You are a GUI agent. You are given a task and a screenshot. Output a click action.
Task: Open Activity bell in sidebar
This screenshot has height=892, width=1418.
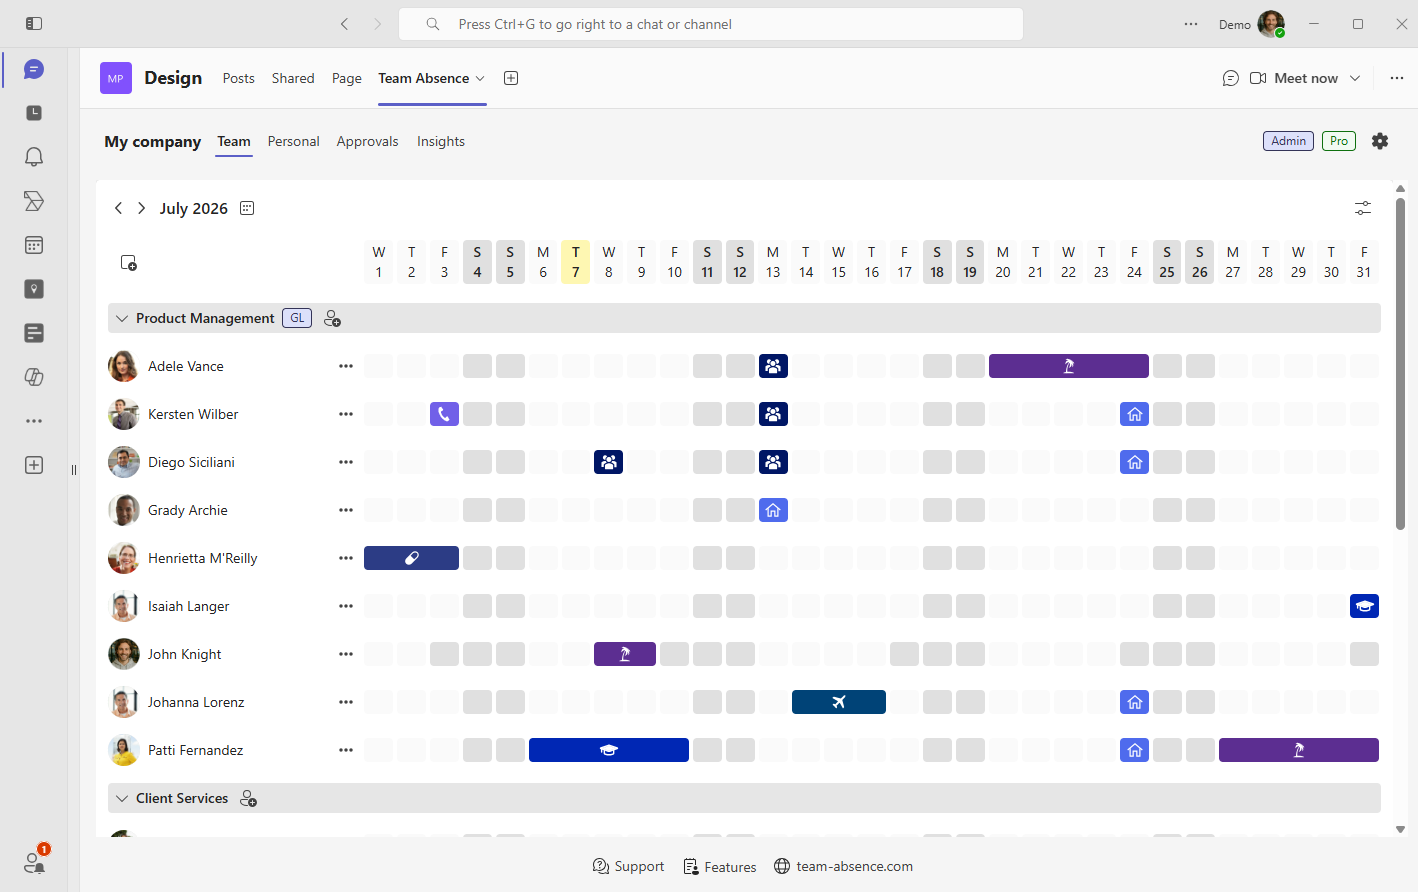[34, 157]
